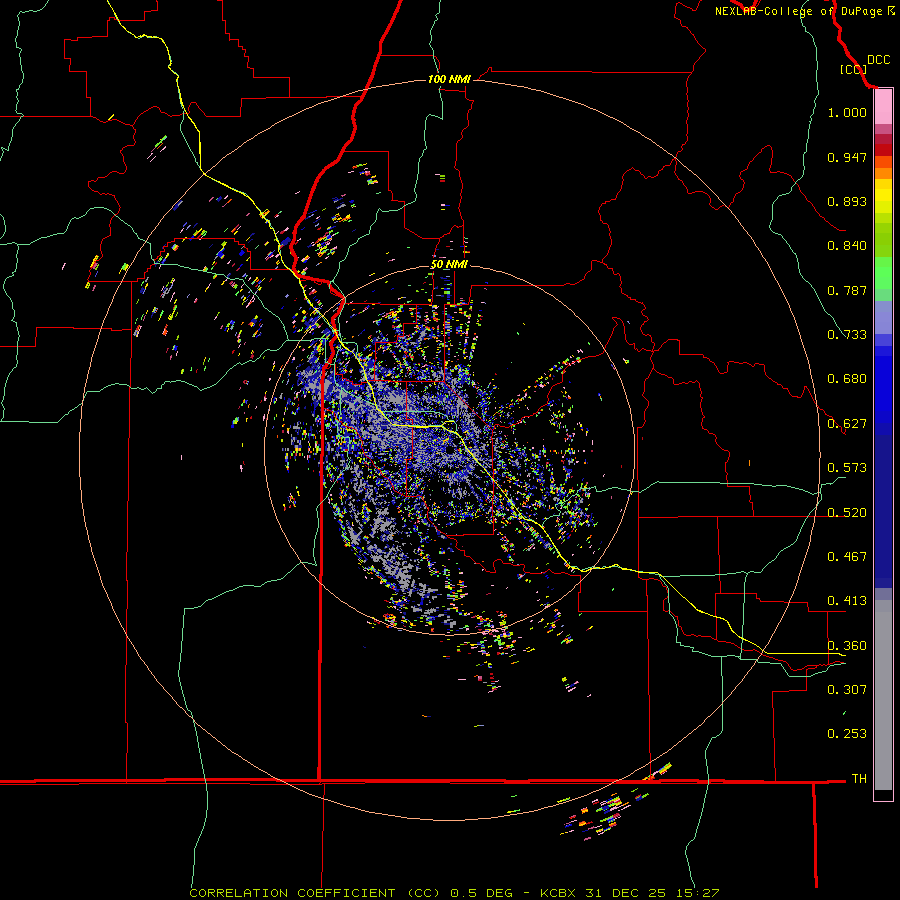Click the 50 NMI range ring label
The height and width of the screenshot is (900, 900).
tap(449, 265)
